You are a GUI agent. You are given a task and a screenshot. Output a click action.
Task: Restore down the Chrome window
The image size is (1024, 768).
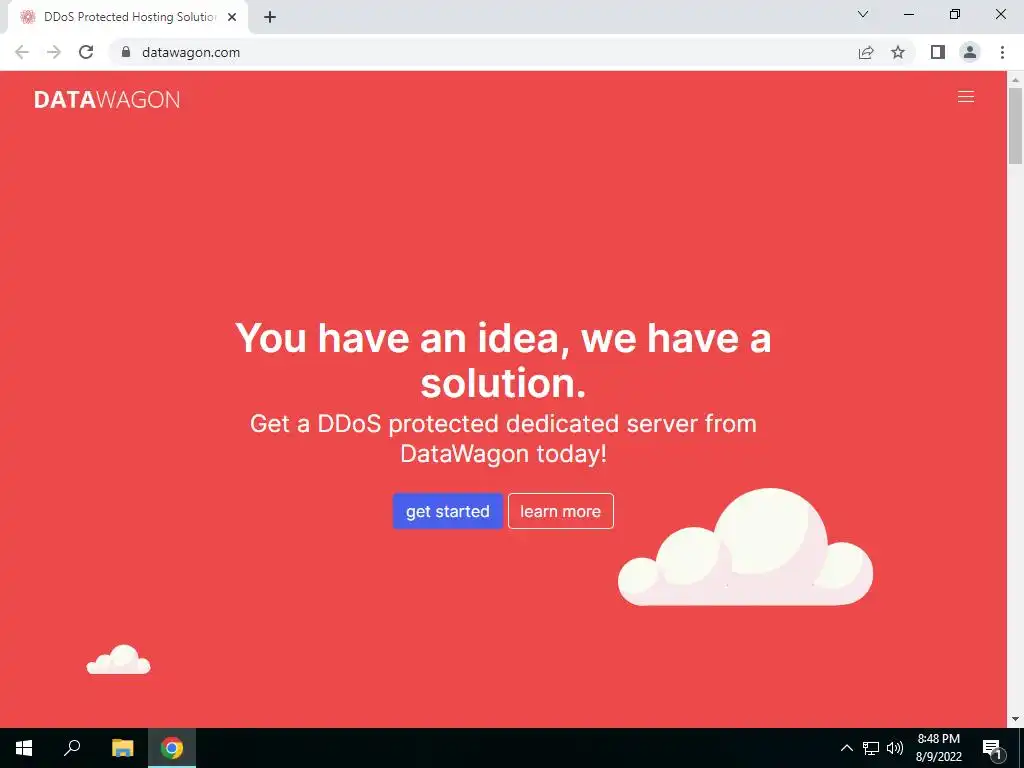click(x=955, y=14)
